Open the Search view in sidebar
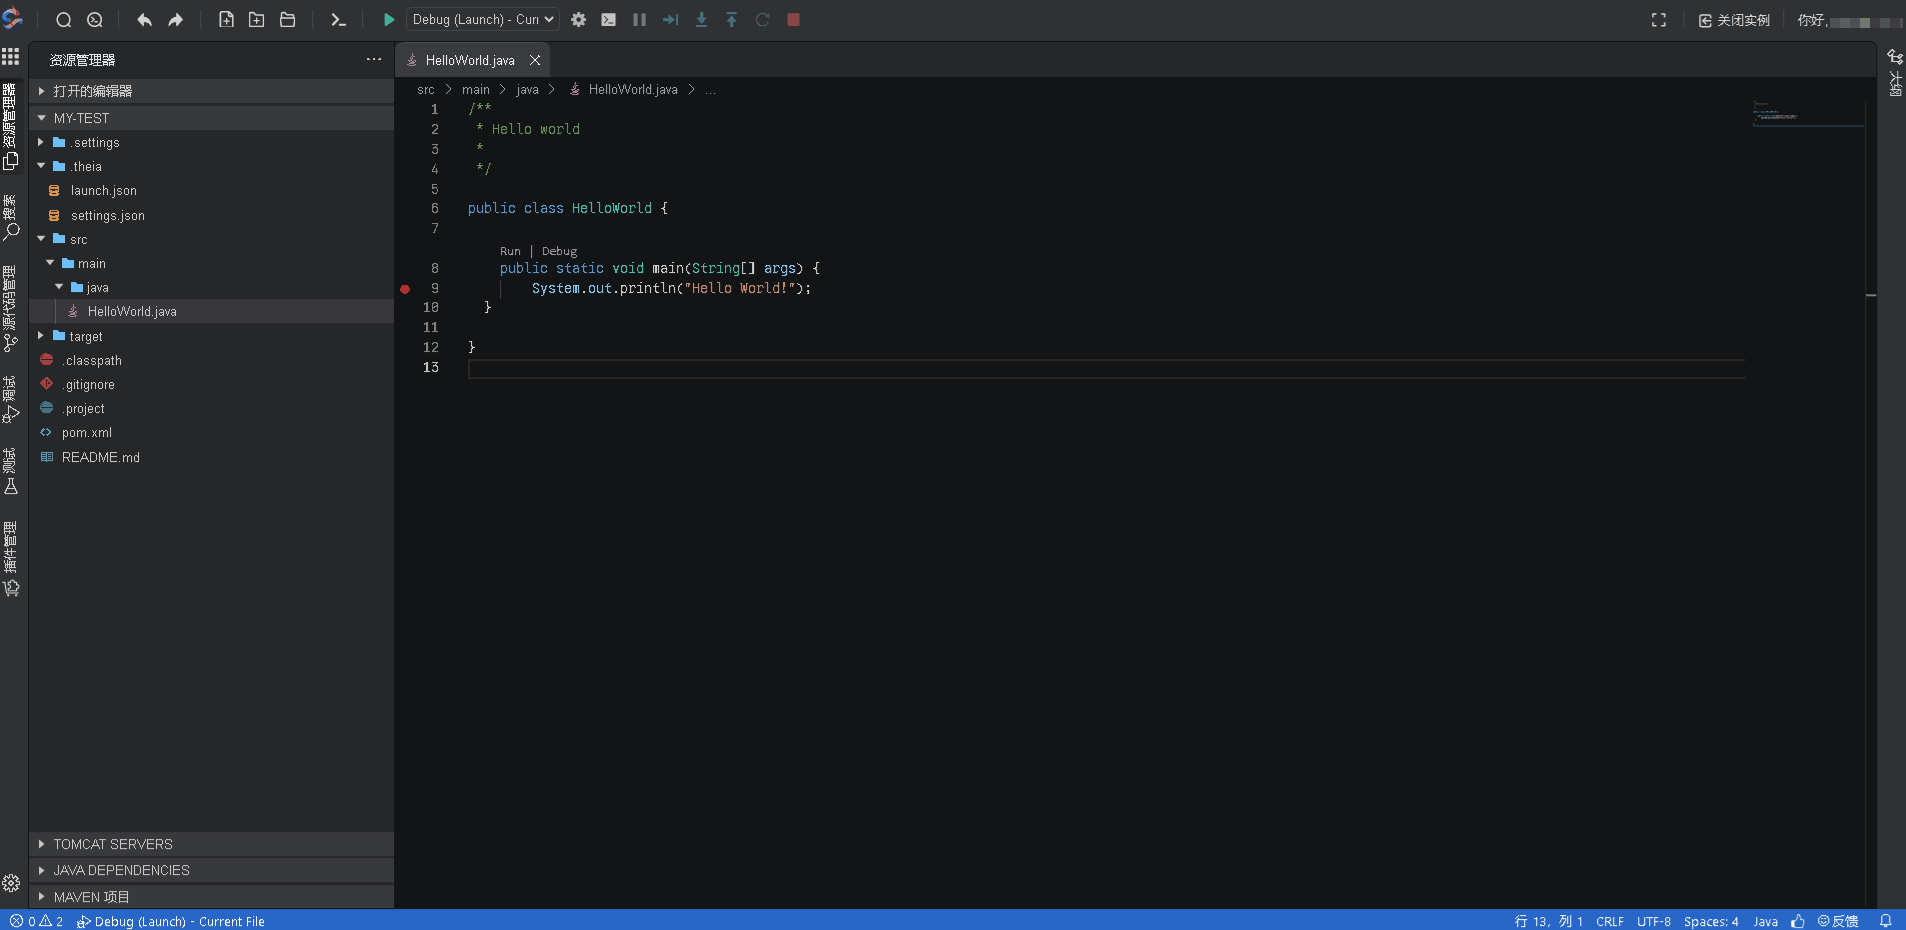 [x=11, y=230]
